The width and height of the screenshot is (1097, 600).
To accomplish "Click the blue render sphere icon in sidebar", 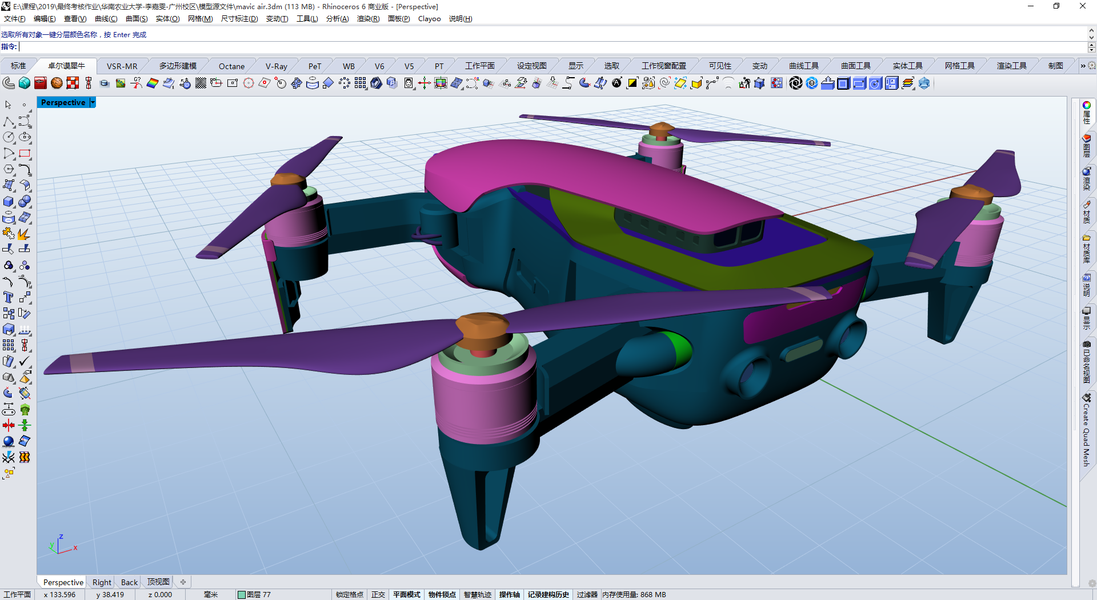I will point(8,441).
